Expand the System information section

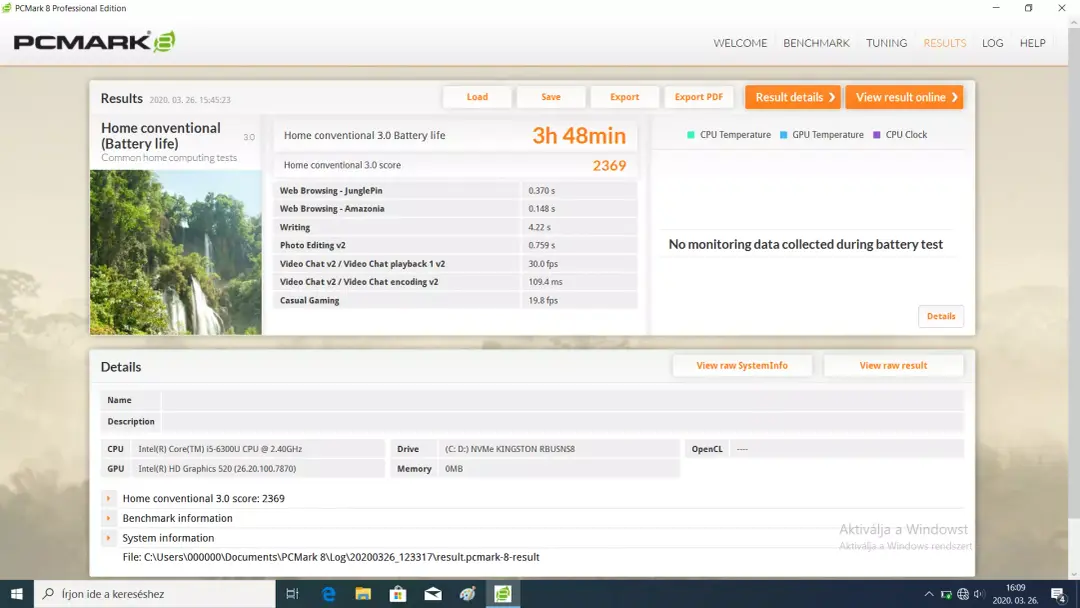click(108, 538)
